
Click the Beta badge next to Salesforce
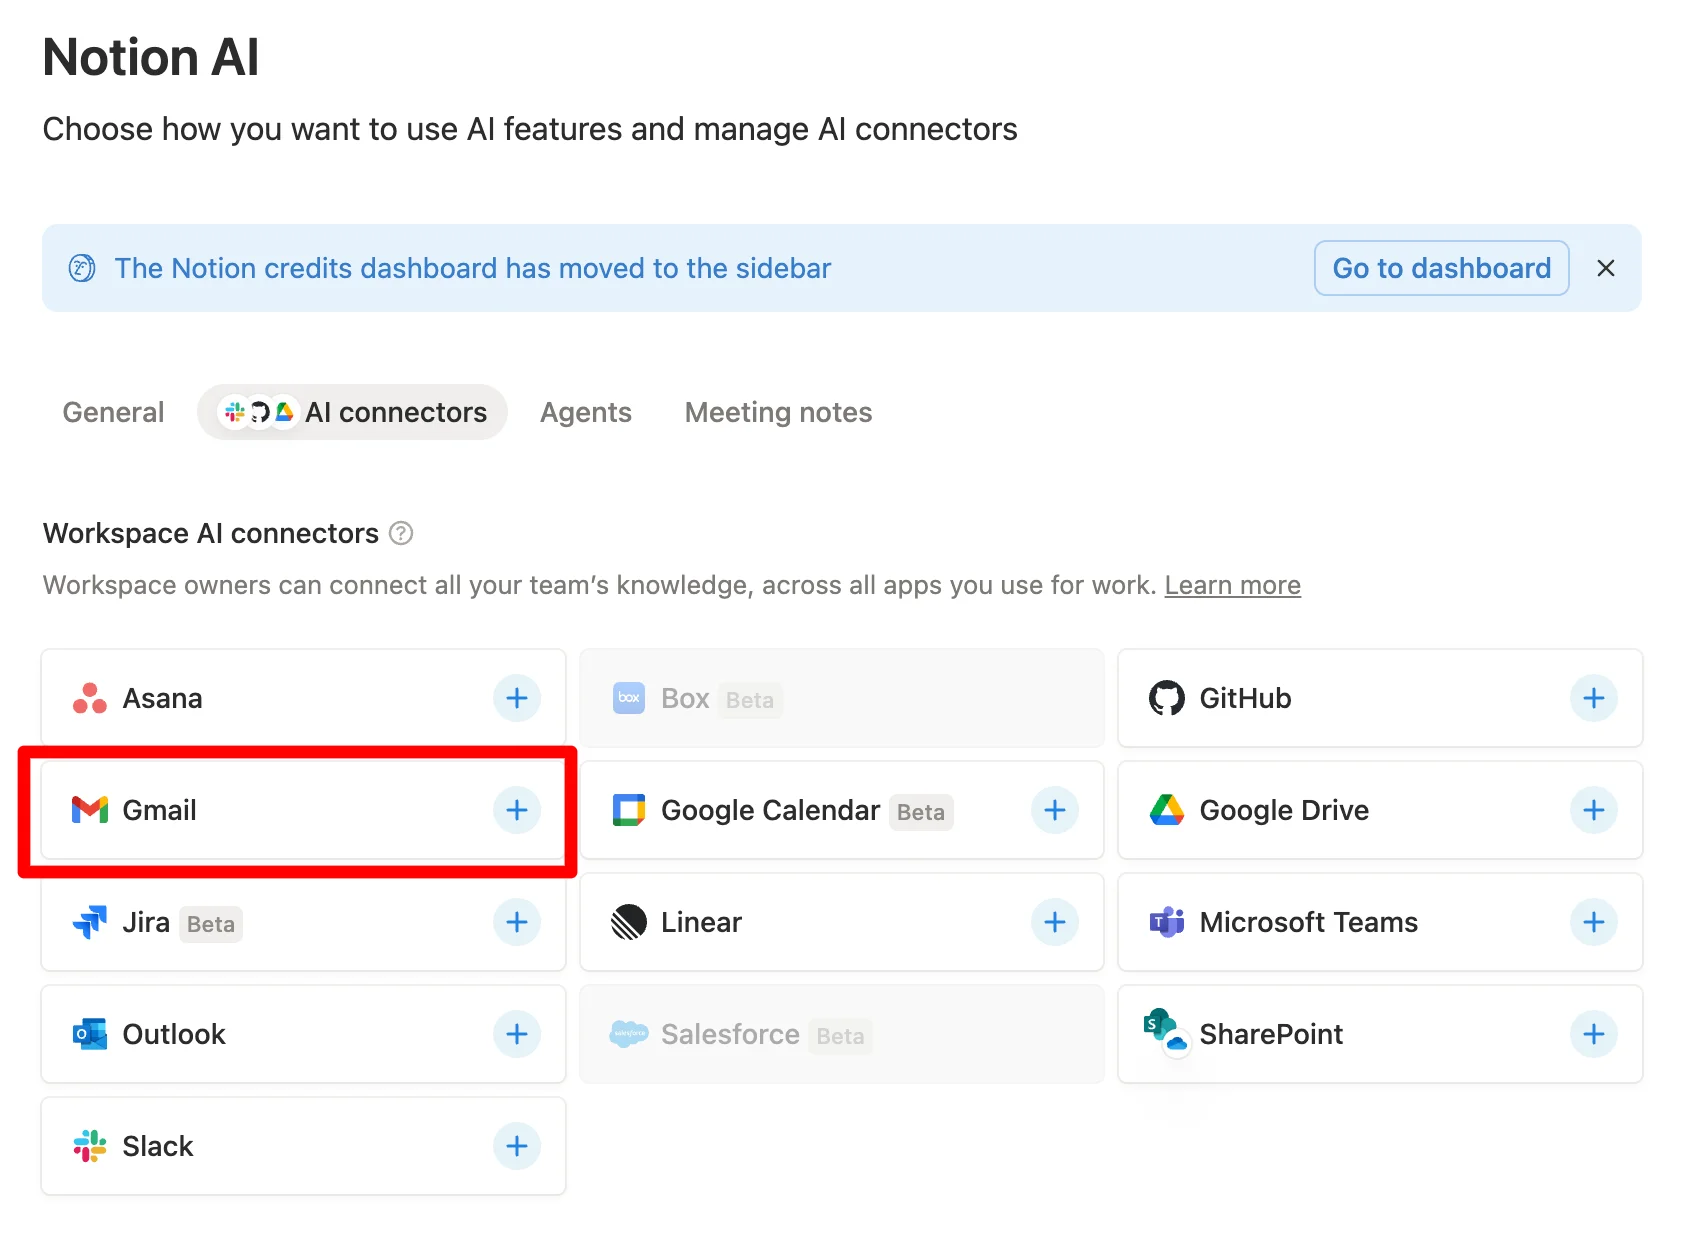pyautogui.click(x=840, y=1036)
